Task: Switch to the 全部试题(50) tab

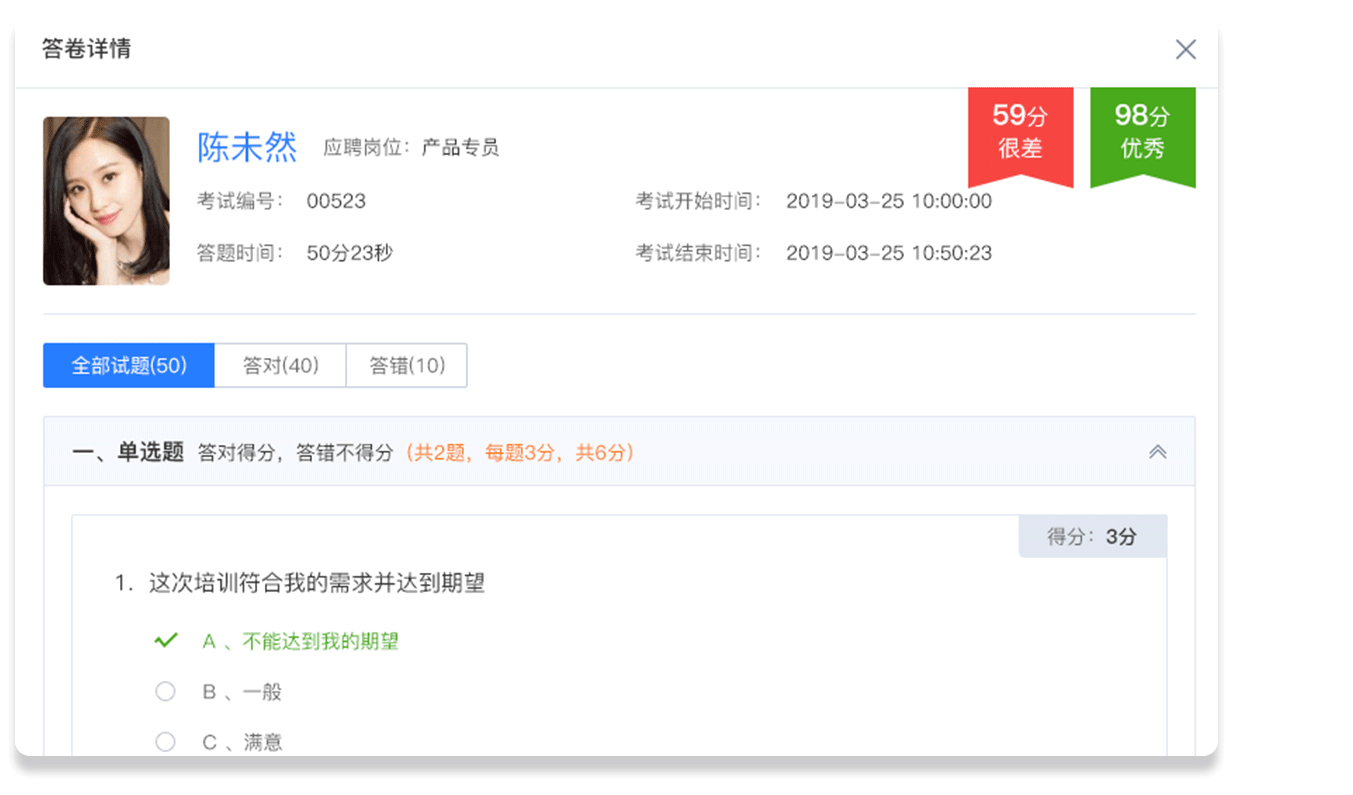Action: [129, 366]
